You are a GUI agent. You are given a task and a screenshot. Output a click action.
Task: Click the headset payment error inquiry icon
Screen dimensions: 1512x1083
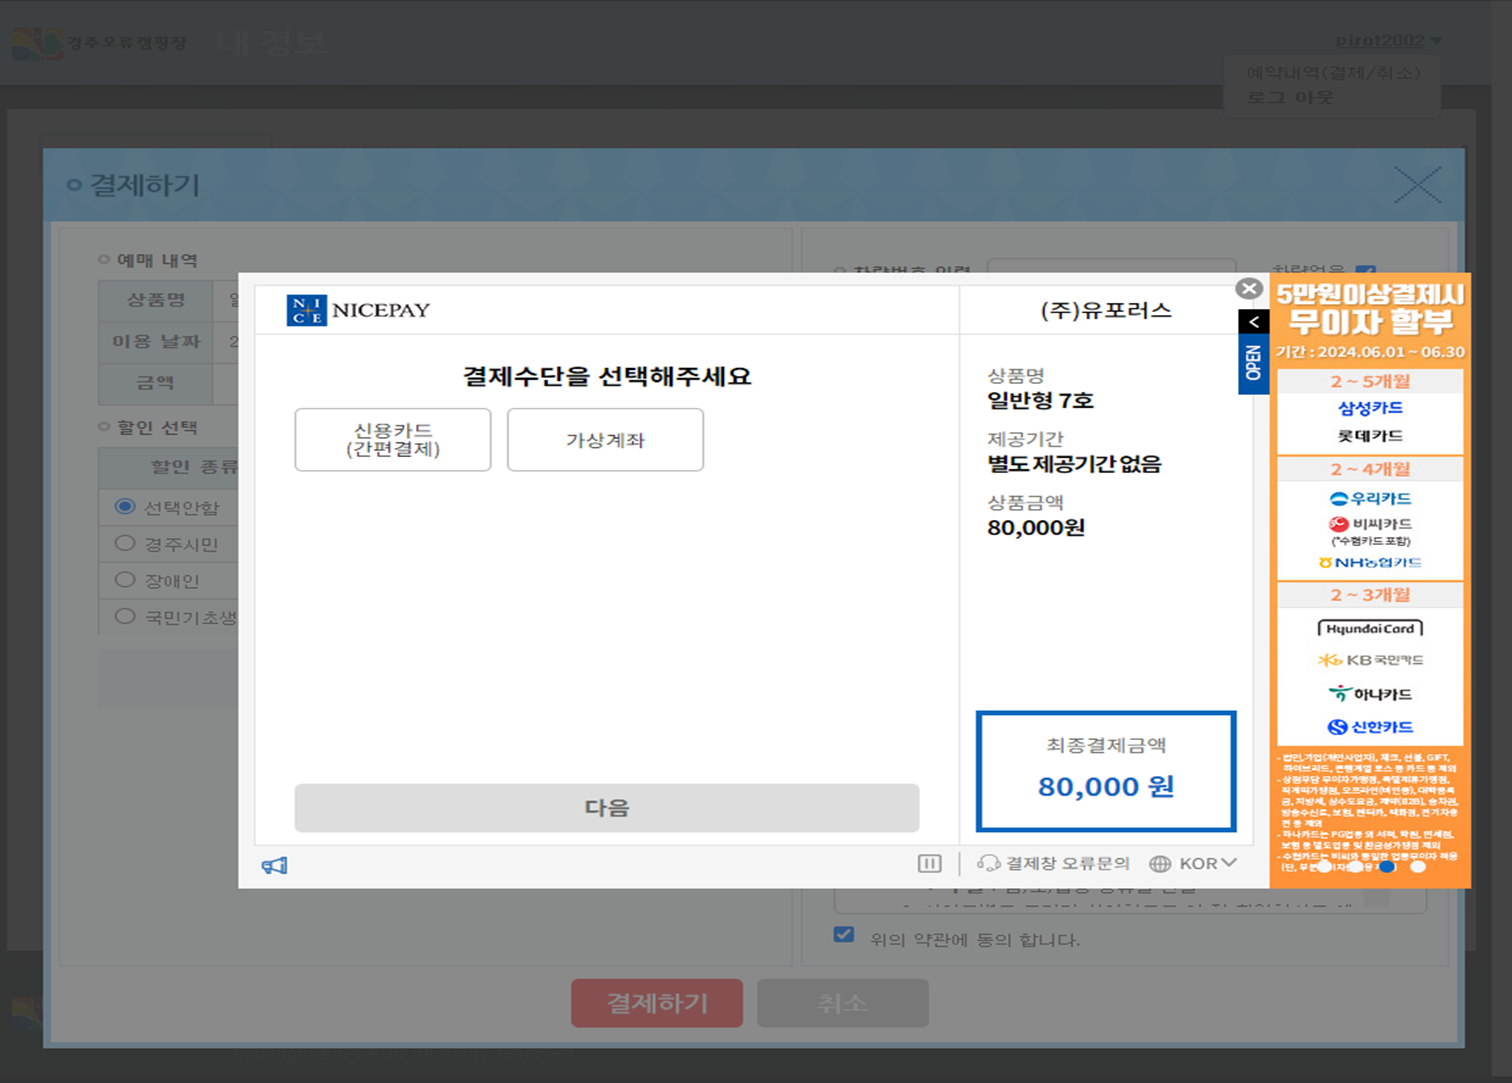988,863
